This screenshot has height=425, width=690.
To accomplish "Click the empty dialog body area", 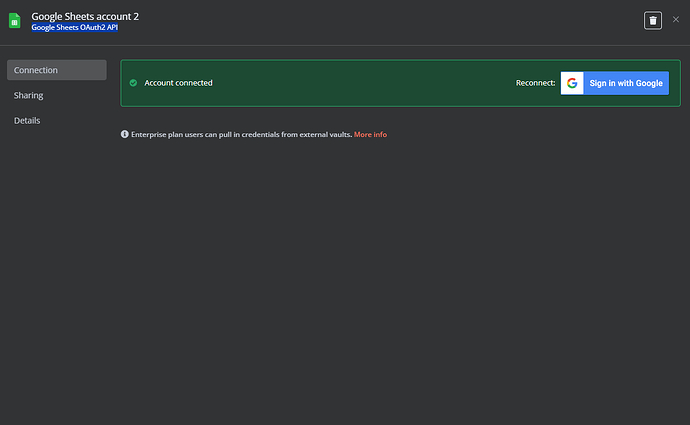I will coord(400,282).
